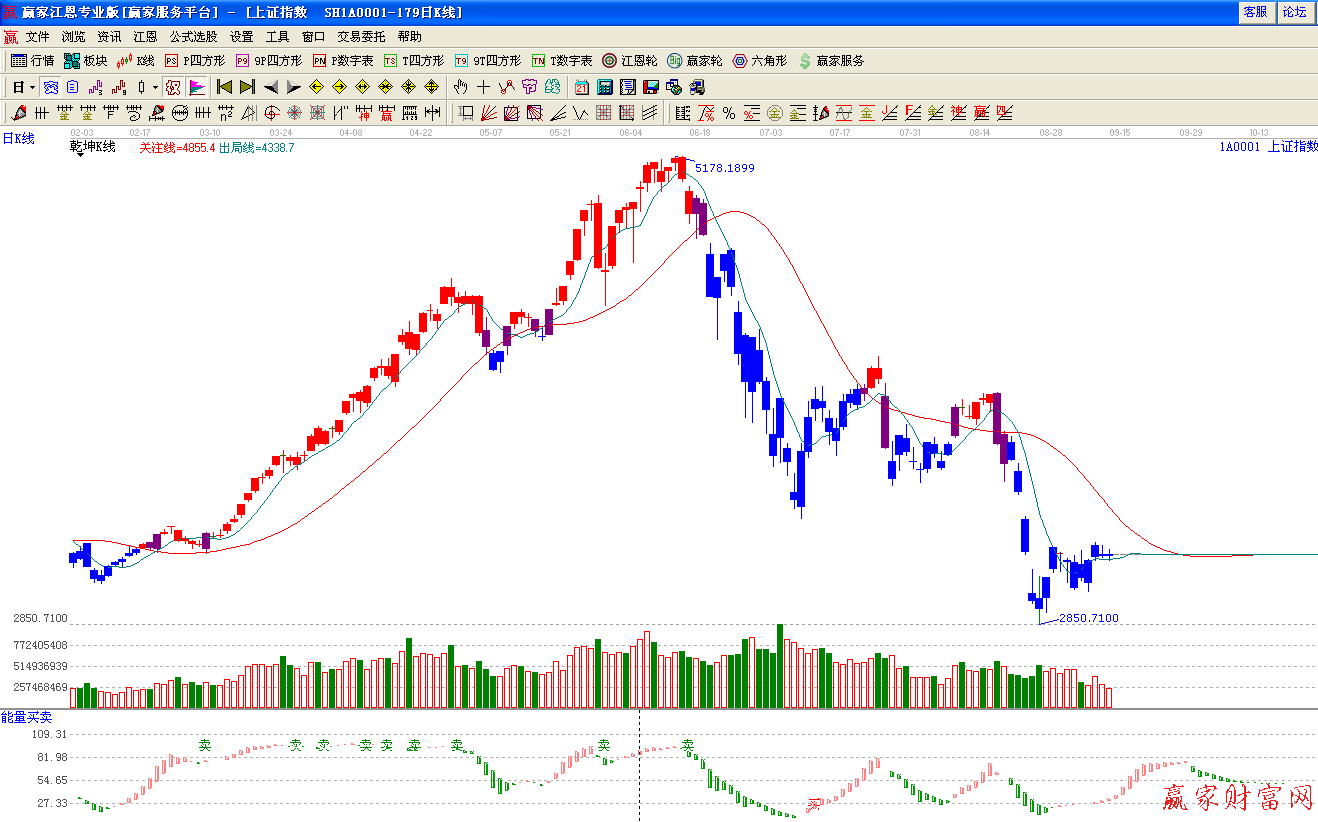
Task: Jump to first bar with skip-back arrow
Action: click(224, 87)
